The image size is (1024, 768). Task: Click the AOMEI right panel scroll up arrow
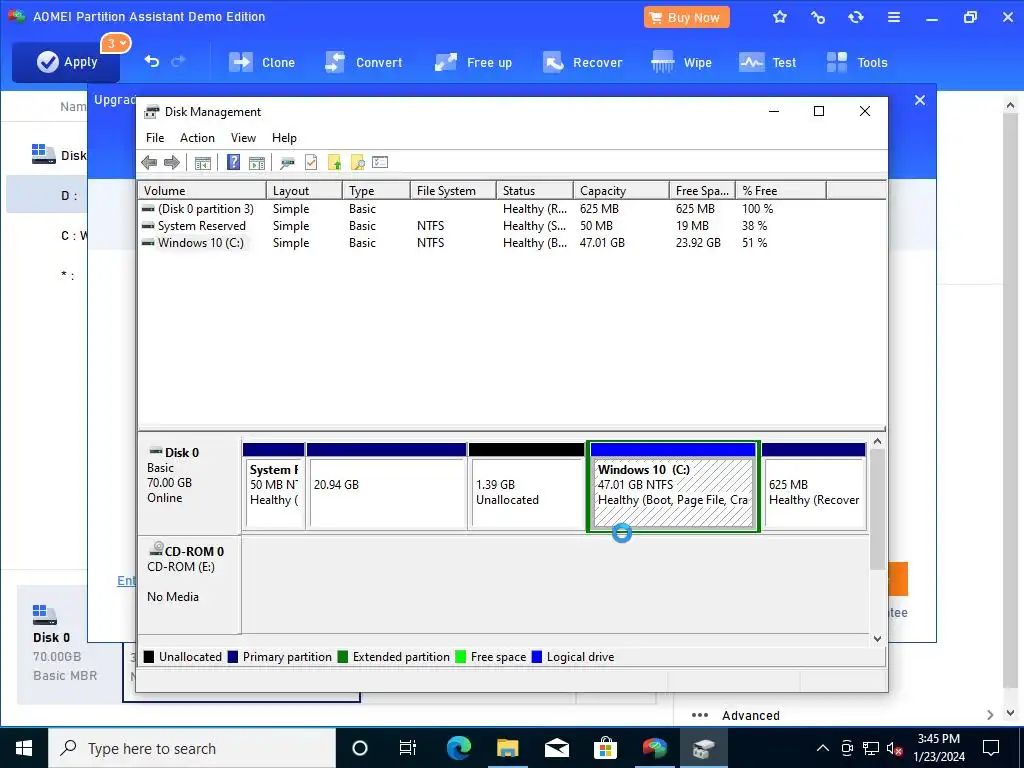1011,105
